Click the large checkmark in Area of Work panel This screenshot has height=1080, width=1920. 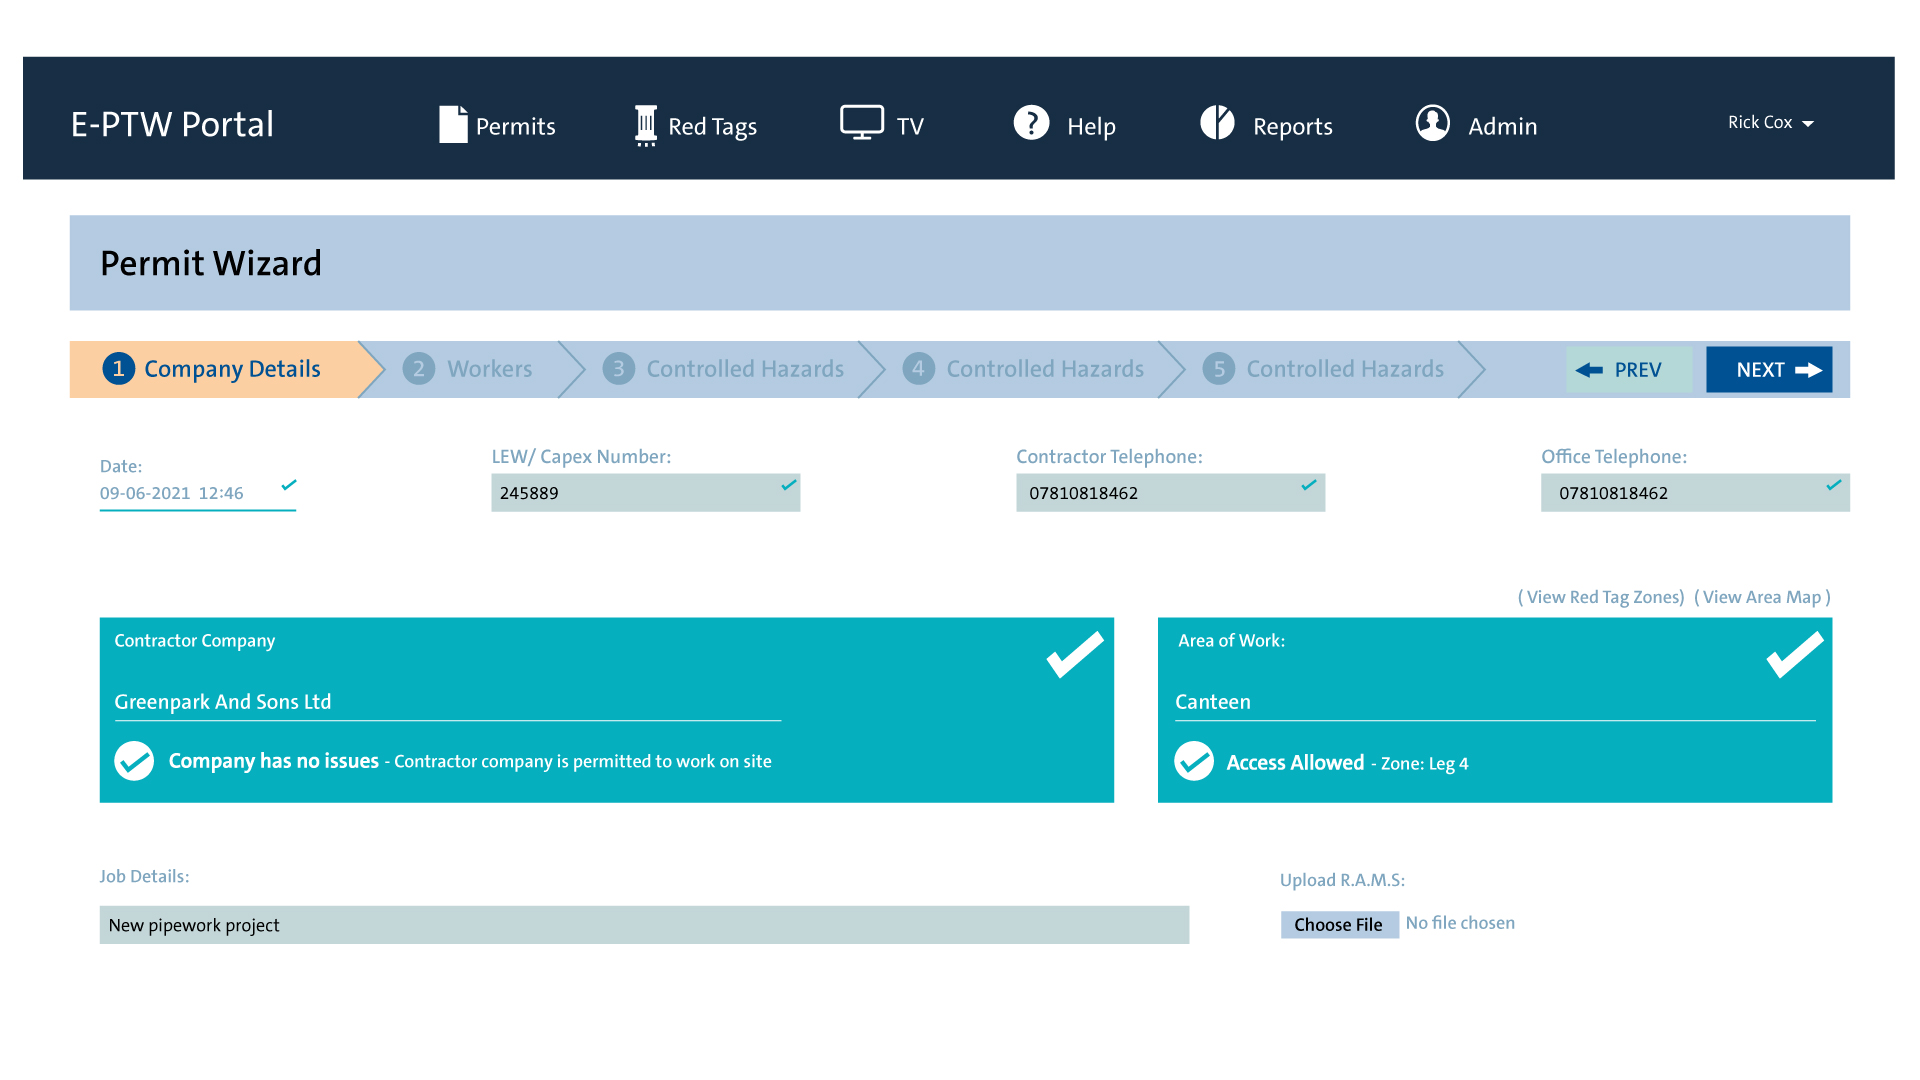tap(1795, 655)
